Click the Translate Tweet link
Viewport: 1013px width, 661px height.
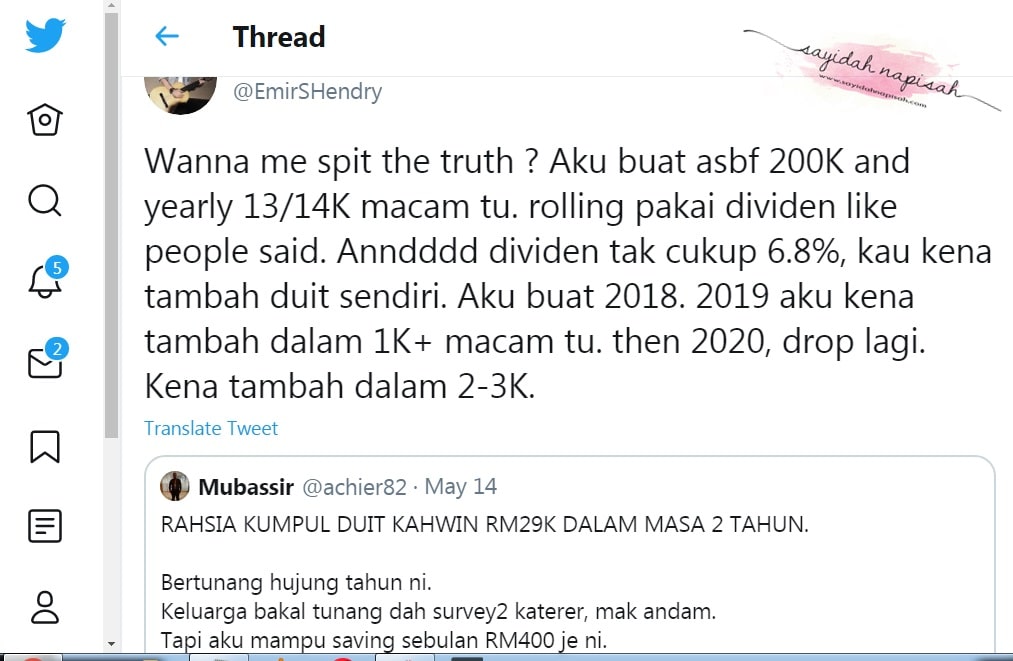(x=211, y=428)
